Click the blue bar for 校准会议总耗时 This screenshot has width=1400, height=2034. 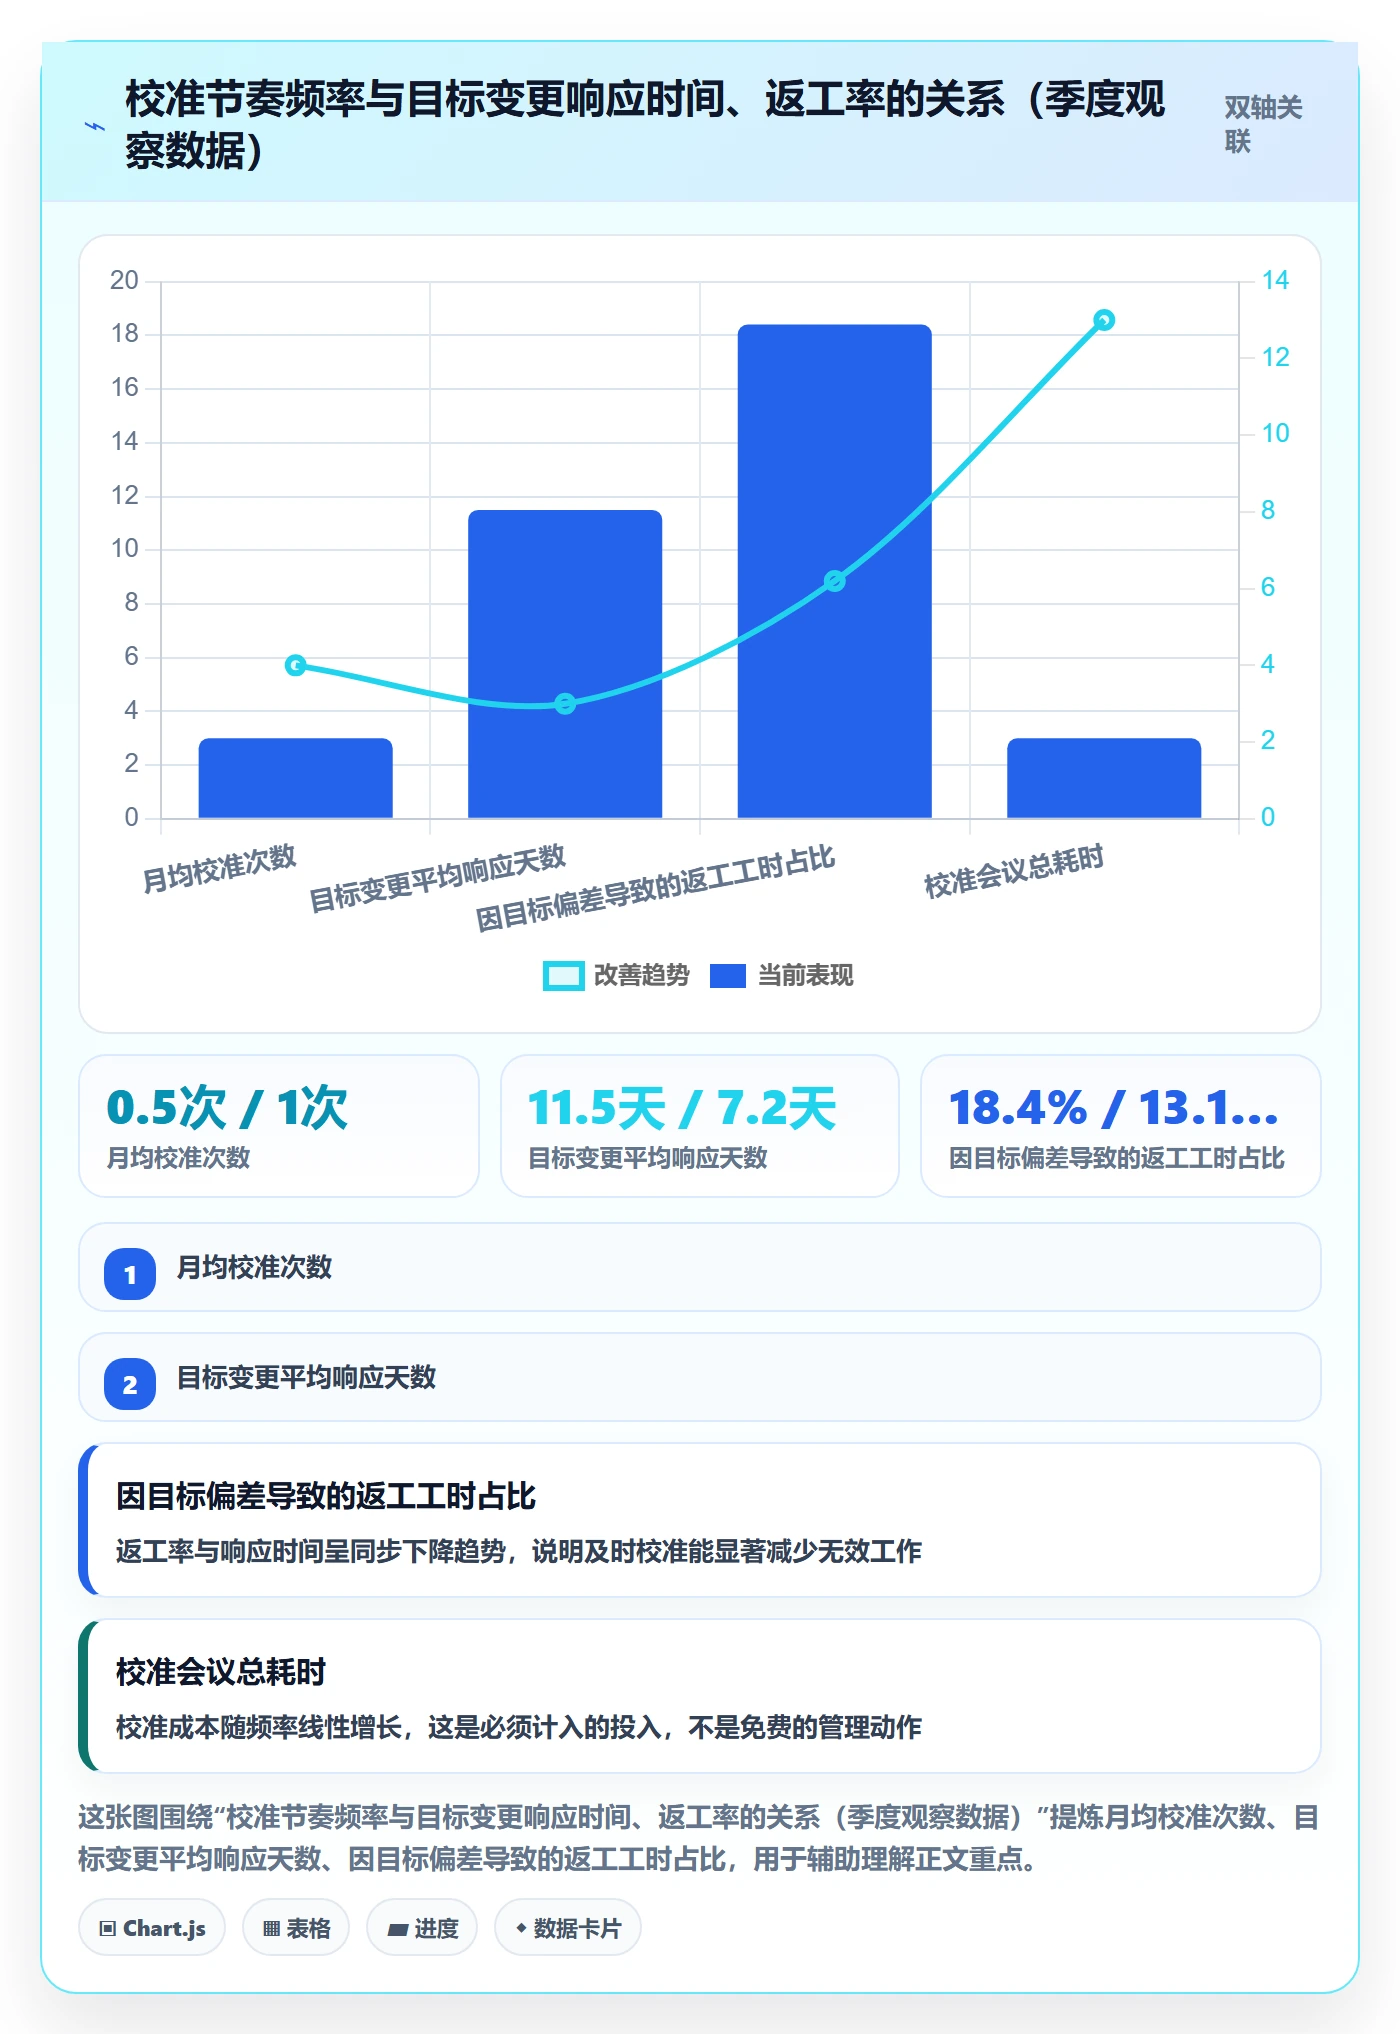coord(1104,778)
